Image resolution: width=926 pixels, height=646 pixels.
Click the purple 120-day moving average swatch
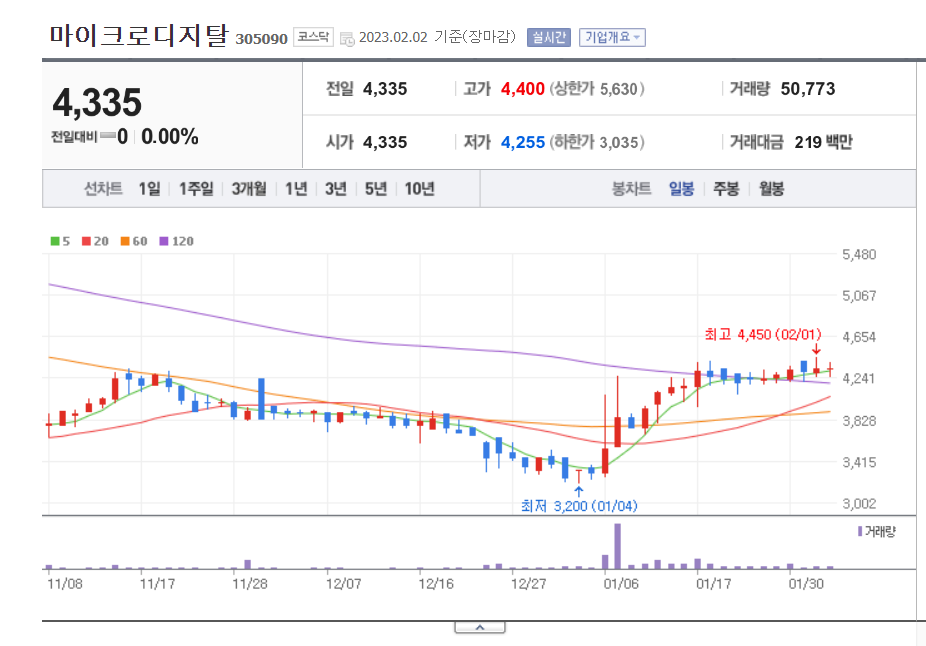(164, 241)
